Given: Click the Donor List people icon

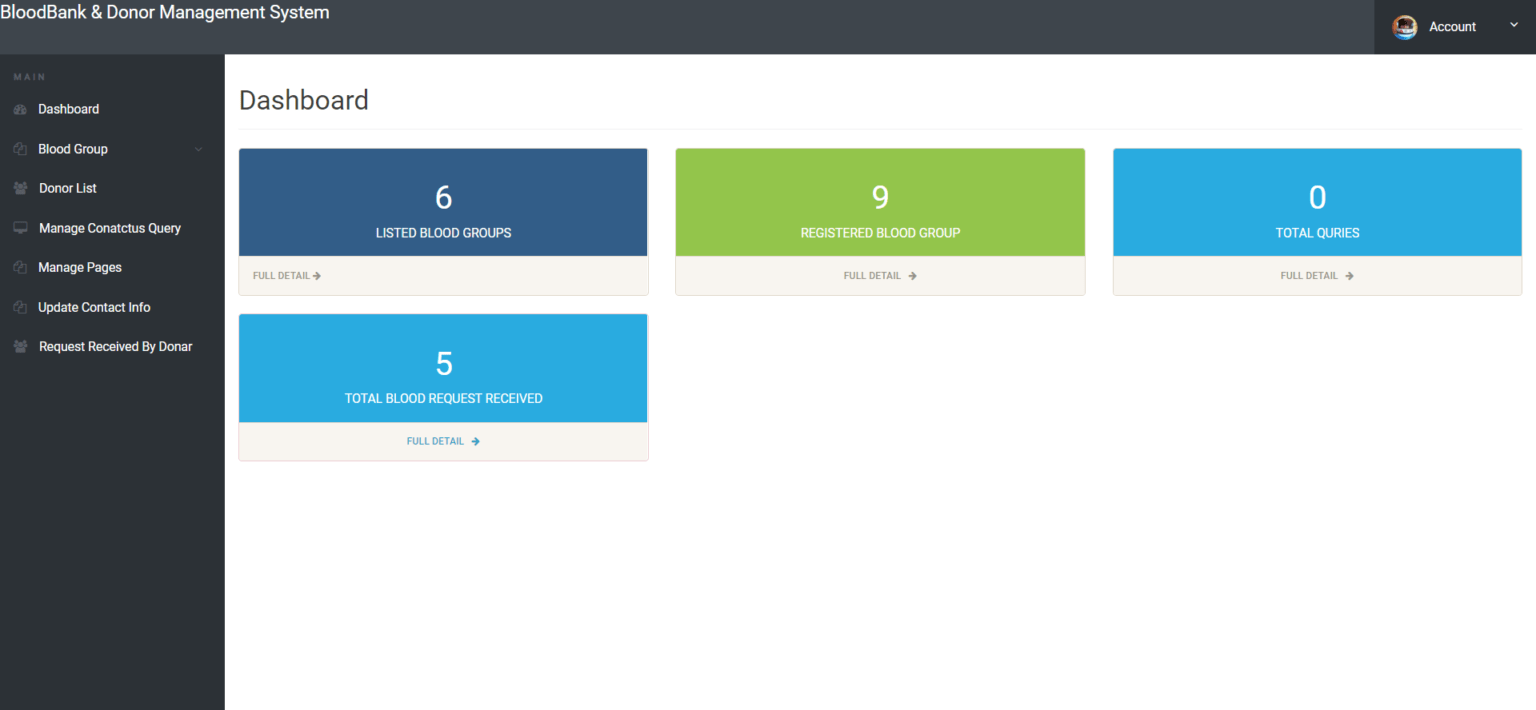Looking at the screenshot, I should [20, 188].
